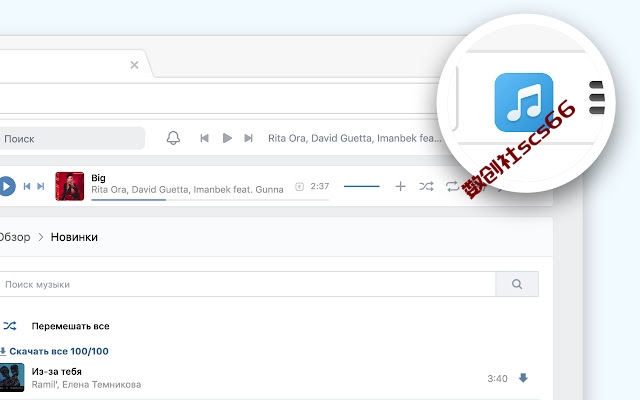Toggle repeat in the player
The image size is (640, 400).
point(452,187)
